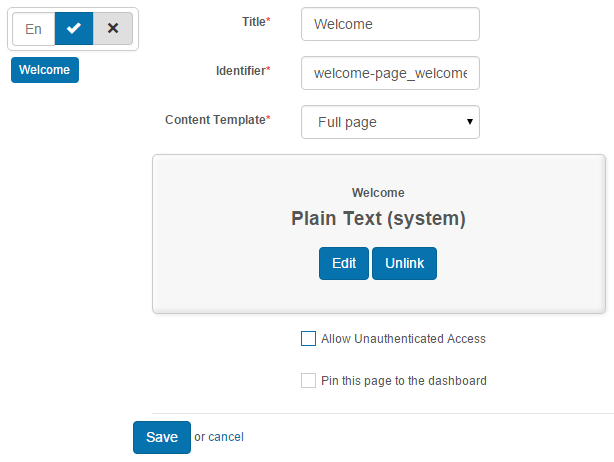Click into the Identifier input field
This screenshot has height=462, width=614.
[x=390, y=73]
